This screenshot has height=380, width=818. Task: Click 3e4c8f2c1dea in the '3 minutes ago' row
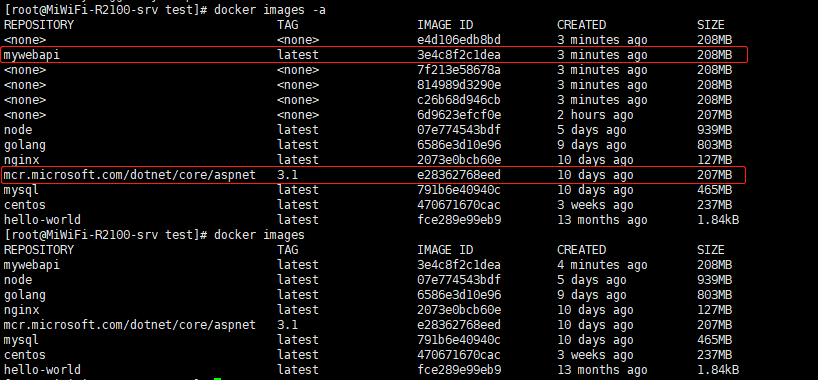click(x=459, y=55)
